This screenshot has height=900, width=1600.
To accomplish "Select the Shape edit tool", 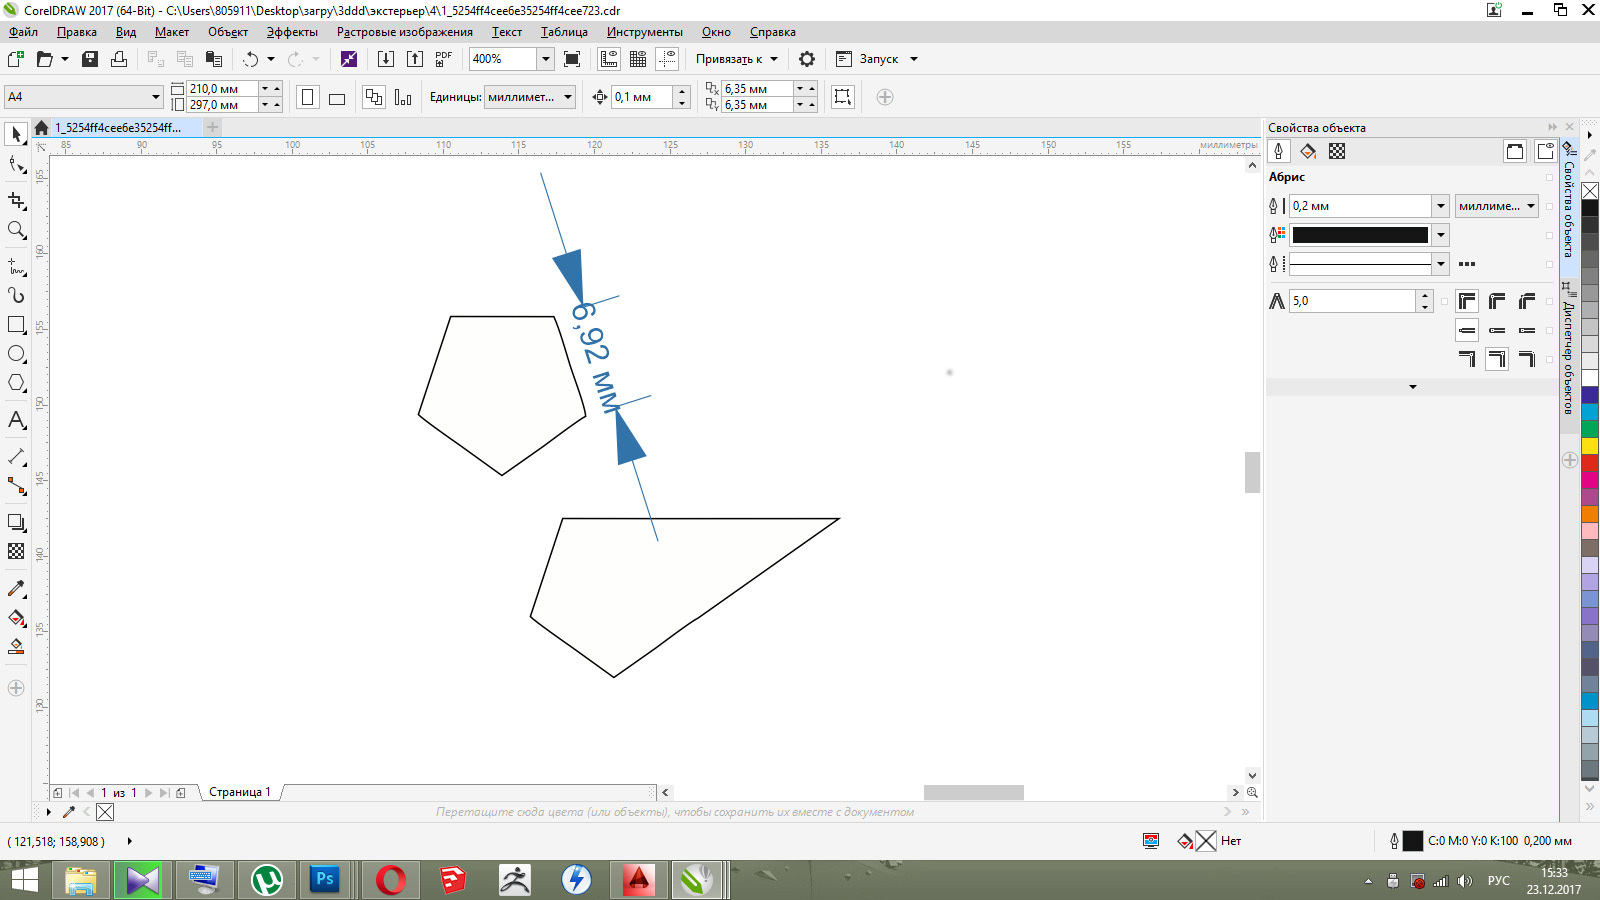I will click(16, 165).
